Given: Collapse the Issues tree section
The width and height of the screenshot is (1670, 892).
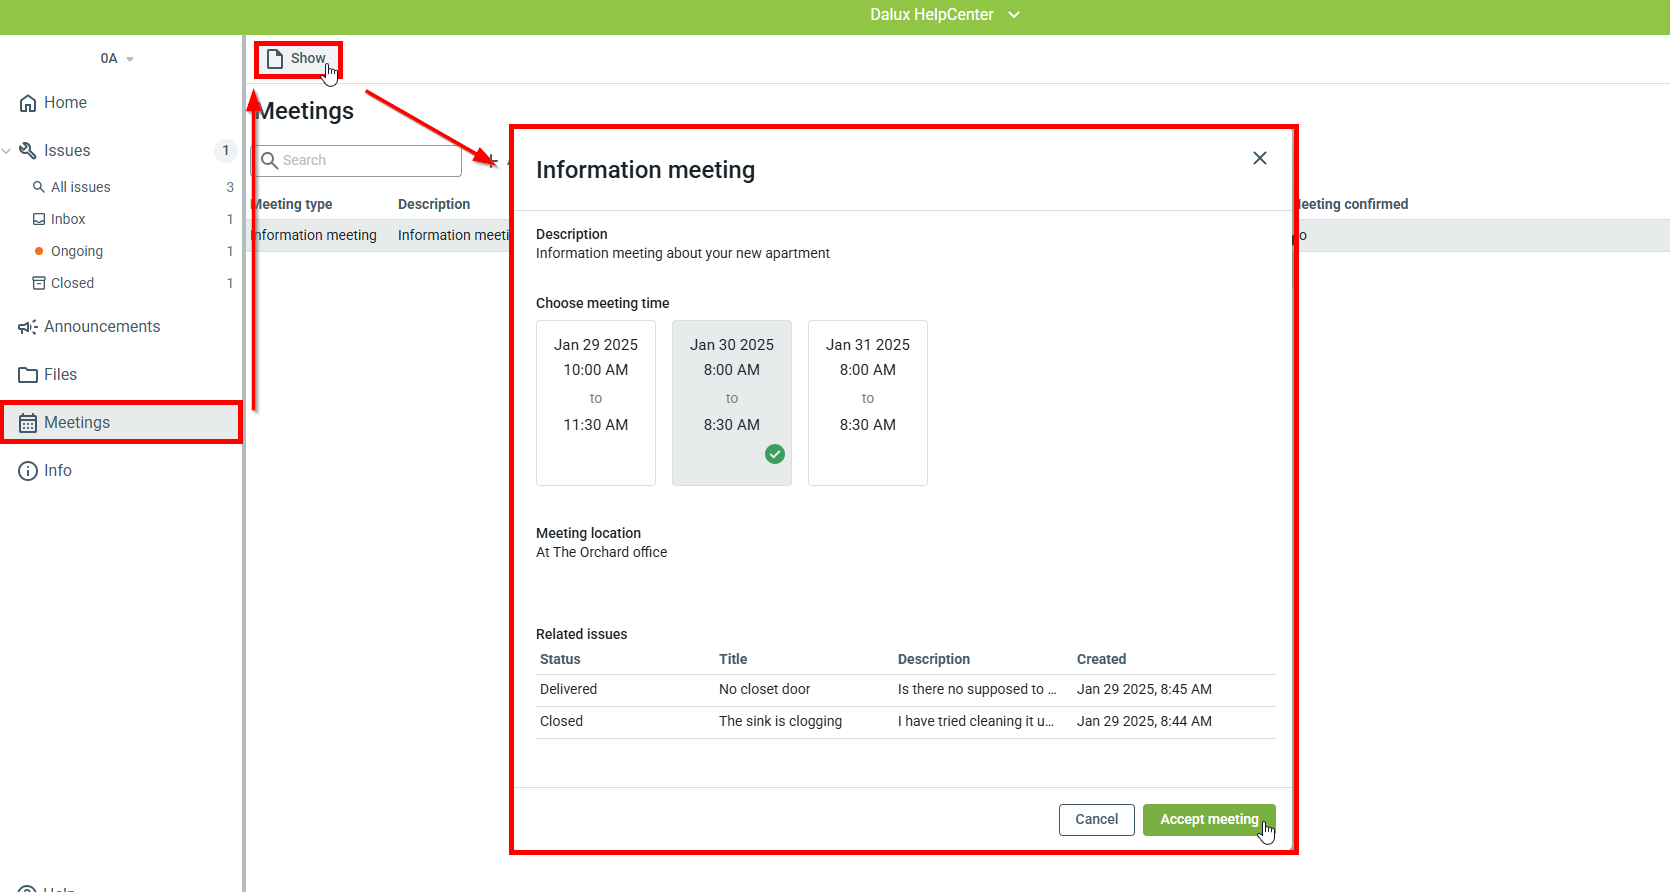Looking at the screenshot, I should coord(7,151).
